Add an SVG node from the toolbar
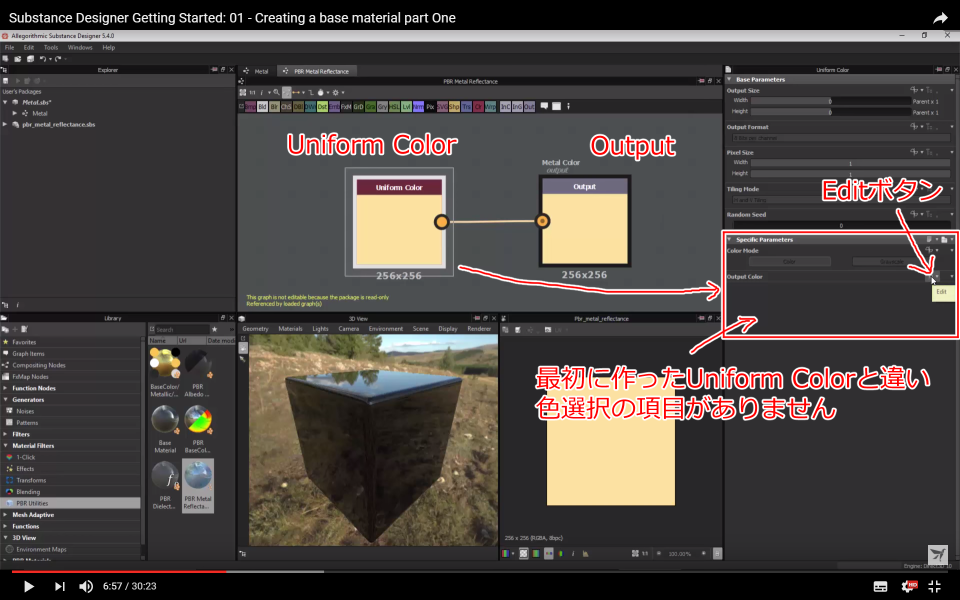The image size is (960, 600). tap(442, 107)
